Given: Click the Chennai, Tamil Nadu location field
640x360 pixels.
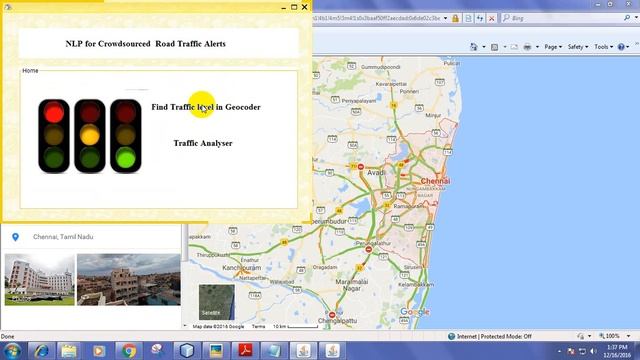Looking at the screenshot, I should pos(63,237).
